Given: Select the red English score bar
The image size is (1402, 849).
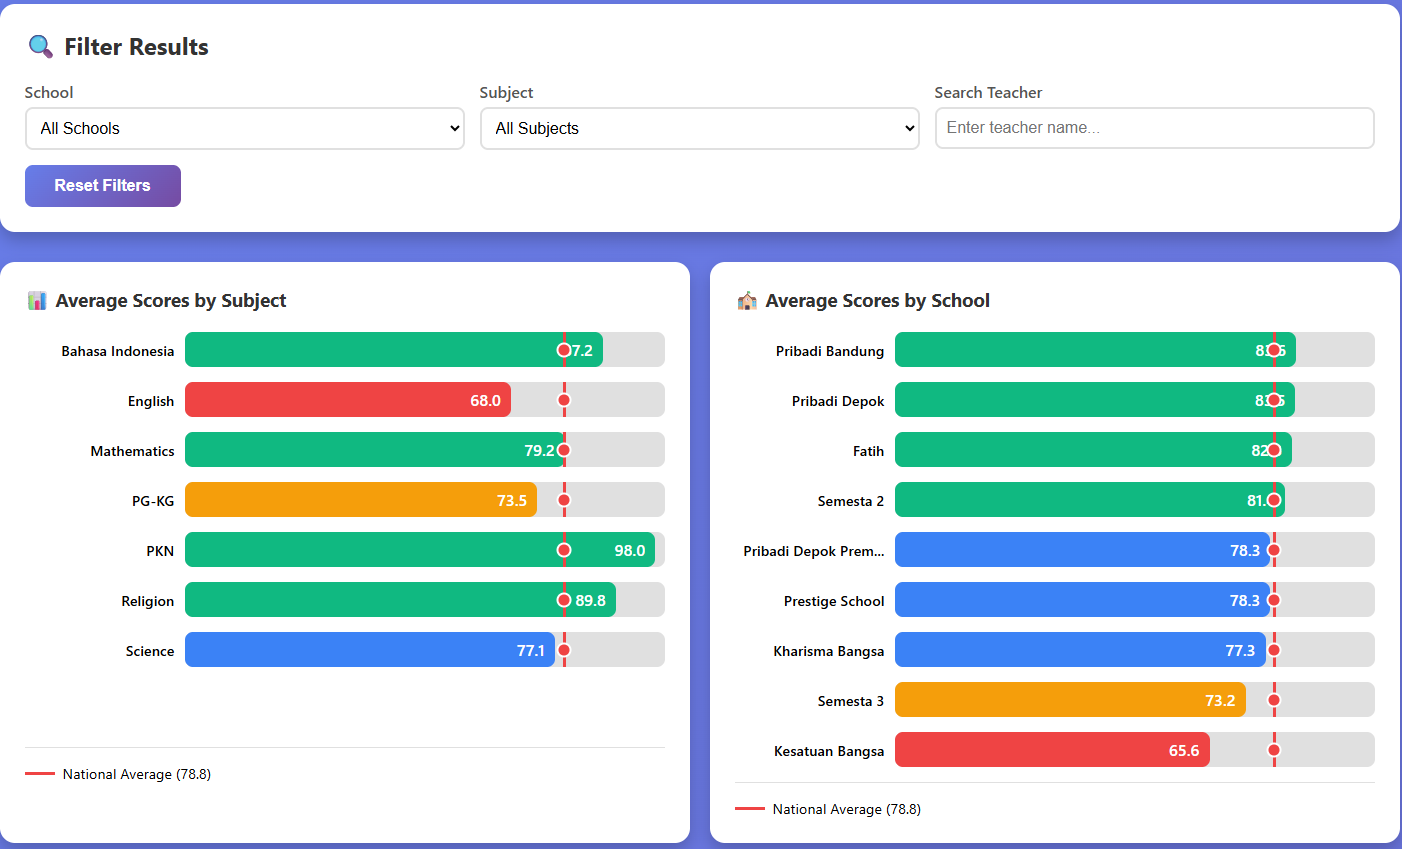Looking at the screenshot, I should pos(350,399).
